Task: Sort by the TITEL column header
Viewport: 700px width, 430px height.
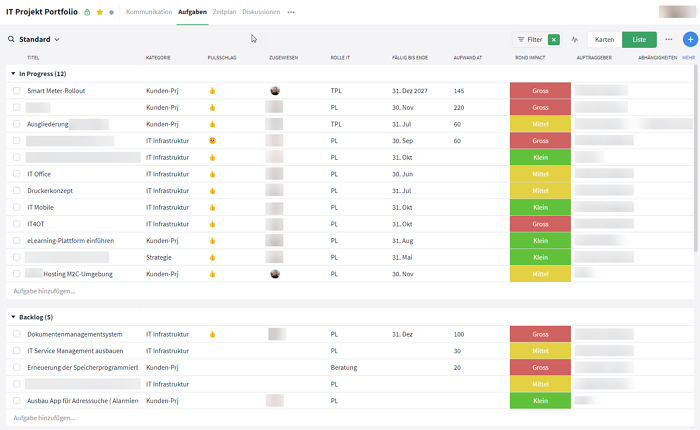Action: coord(33,58)
